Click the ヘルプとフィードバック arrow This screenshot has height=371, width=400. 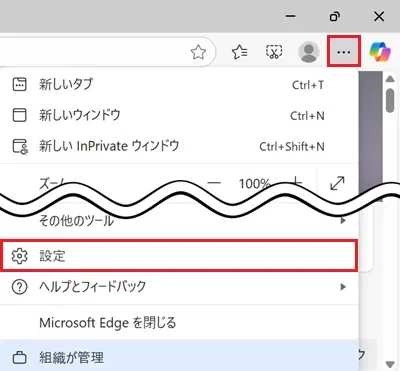(342, 287)
